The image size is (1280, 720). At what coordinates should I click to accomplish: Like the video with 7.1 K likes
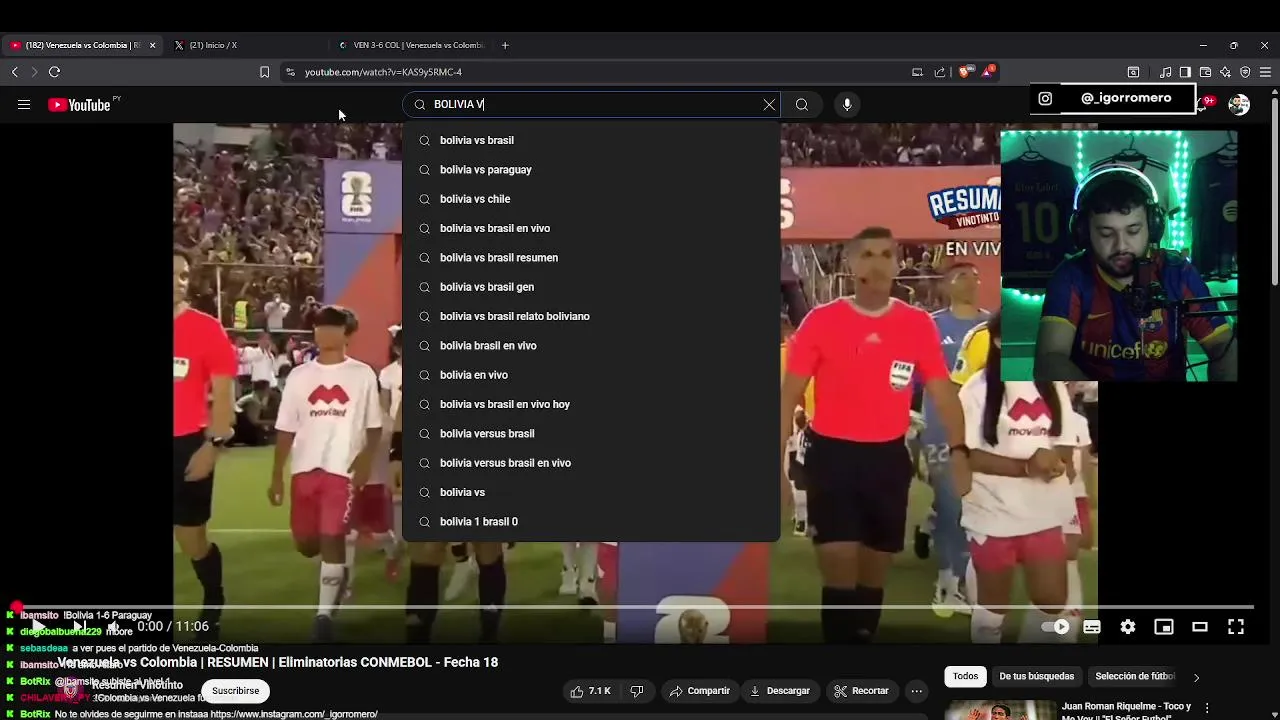(x=590, y=691)
